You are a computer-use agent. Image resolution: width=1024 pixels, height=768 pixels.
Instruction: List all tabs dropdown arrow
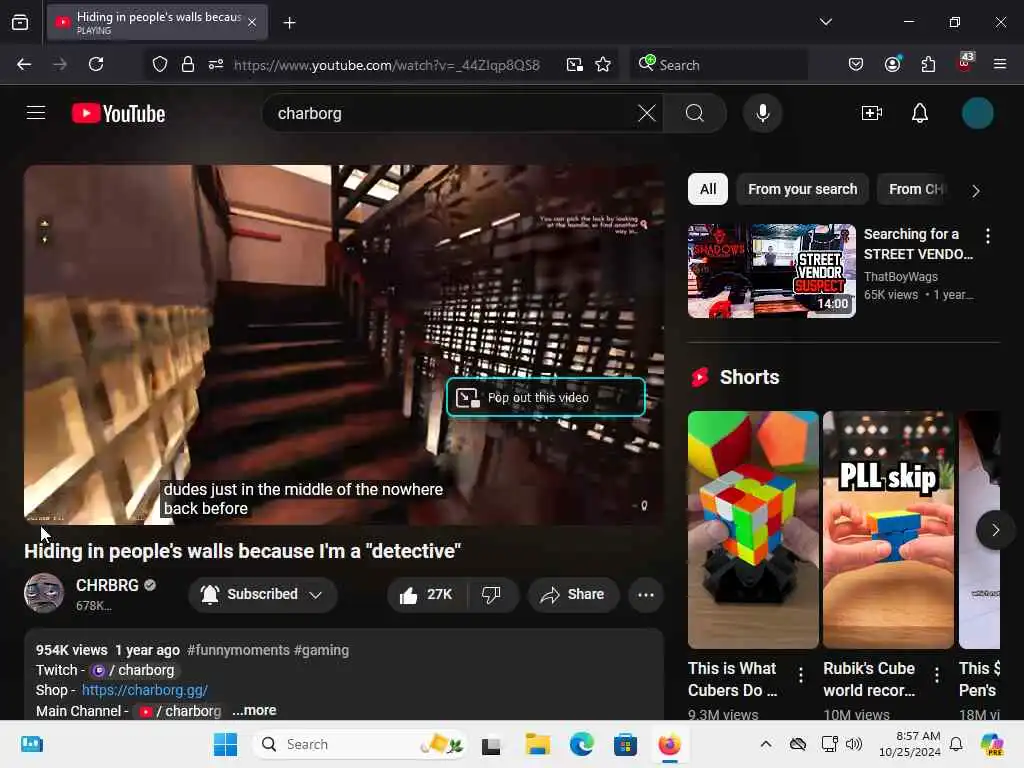click(x=825, y=22)
